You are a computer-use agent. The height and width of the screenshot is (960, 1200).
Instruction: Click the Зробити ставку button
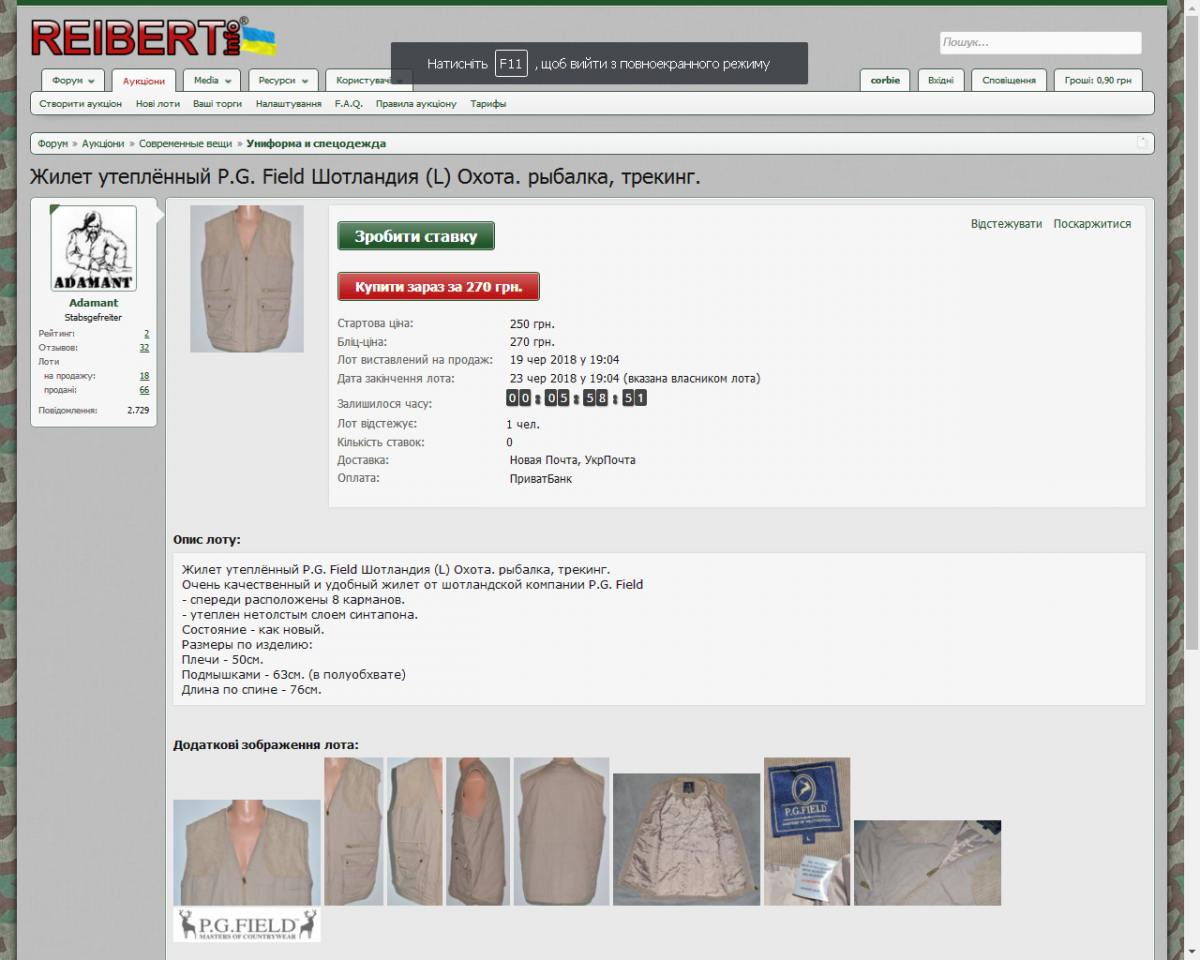tap(416, 237)
